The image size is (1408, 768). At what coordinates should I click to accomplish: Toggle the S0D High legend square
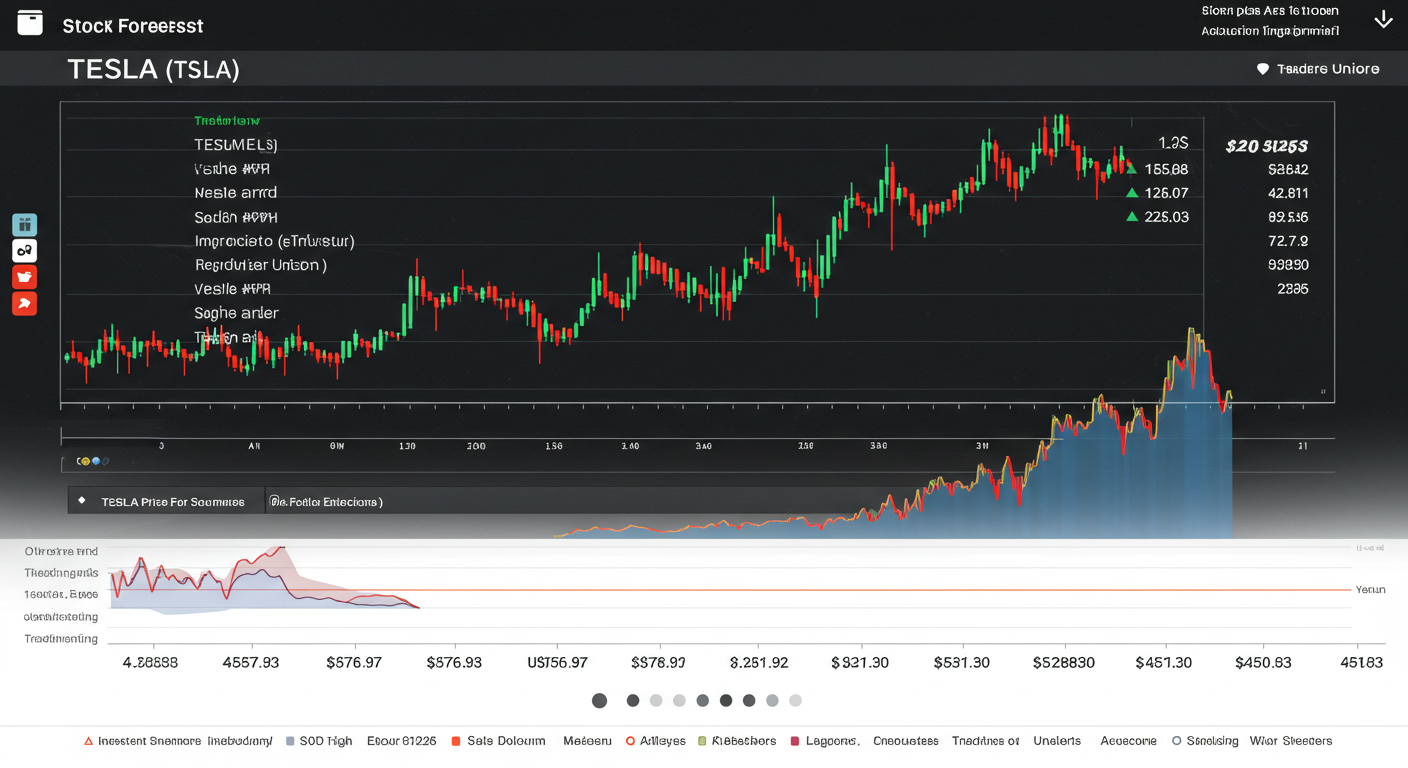(x=290, y=741)
